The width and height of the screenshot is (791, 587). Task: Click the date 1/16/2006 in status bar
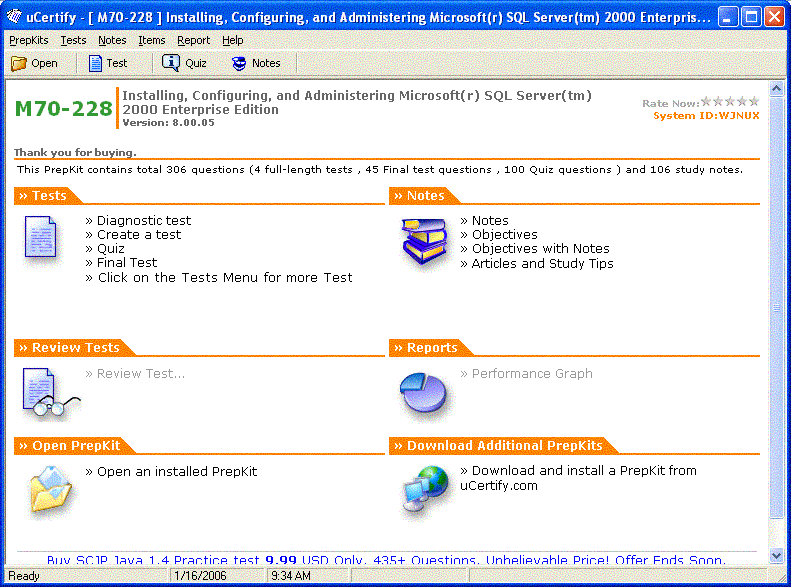coord(200,575)
